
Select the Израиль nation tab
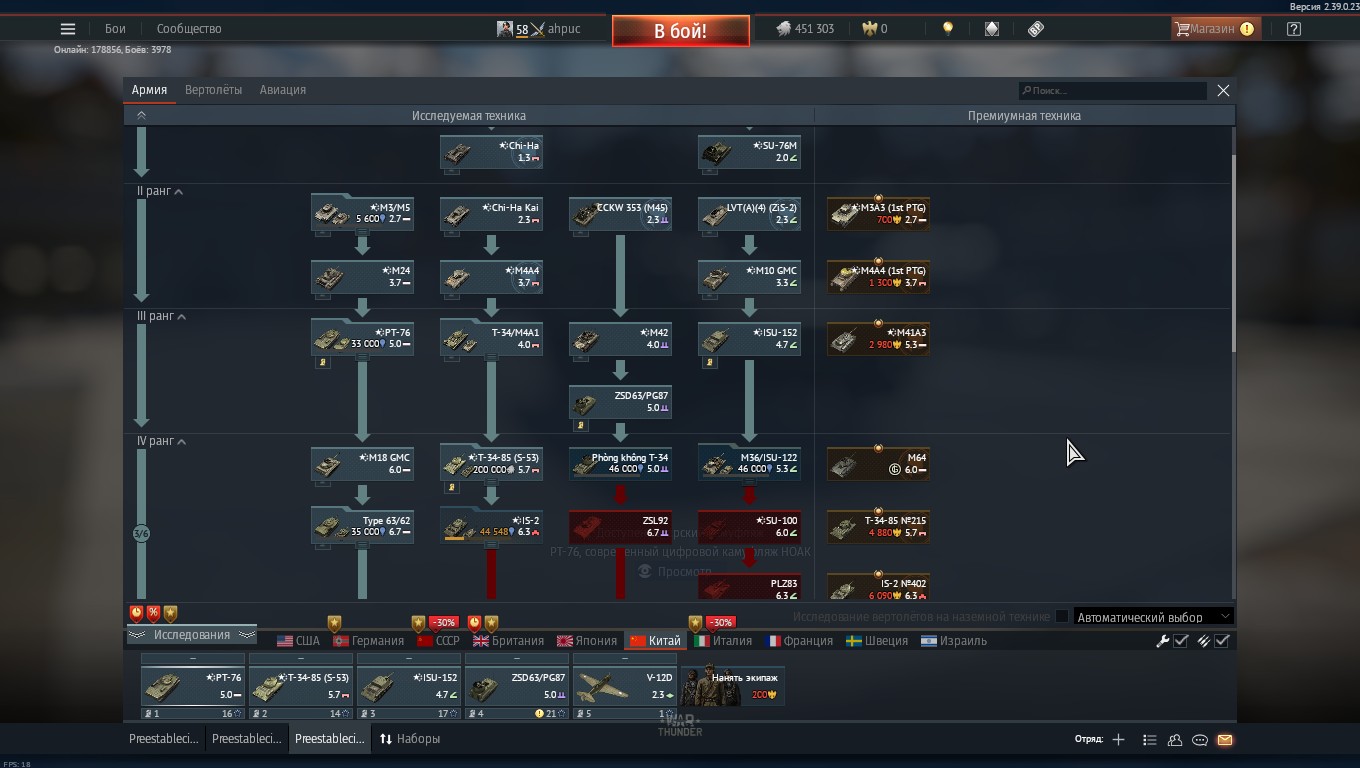coord(953,641)
